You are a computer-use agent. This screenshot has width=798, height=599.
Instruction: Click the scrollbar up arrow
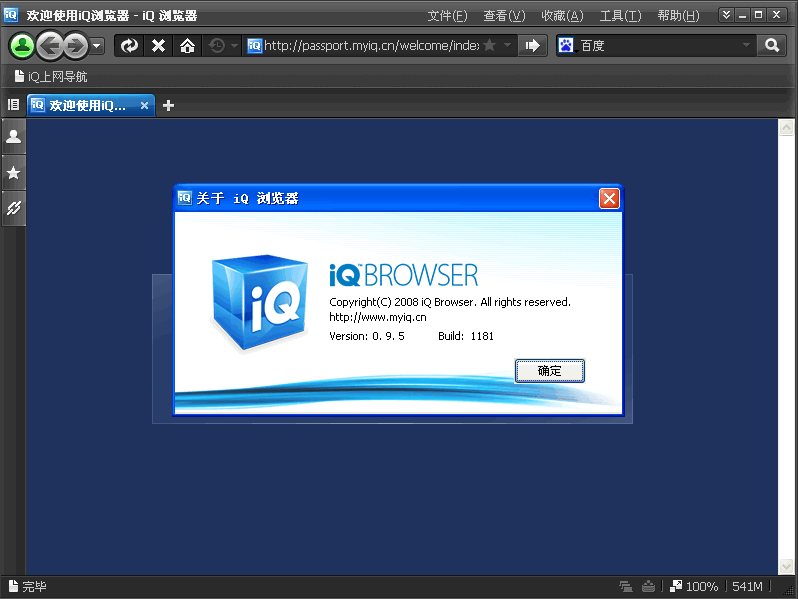[x=786, y=127]
